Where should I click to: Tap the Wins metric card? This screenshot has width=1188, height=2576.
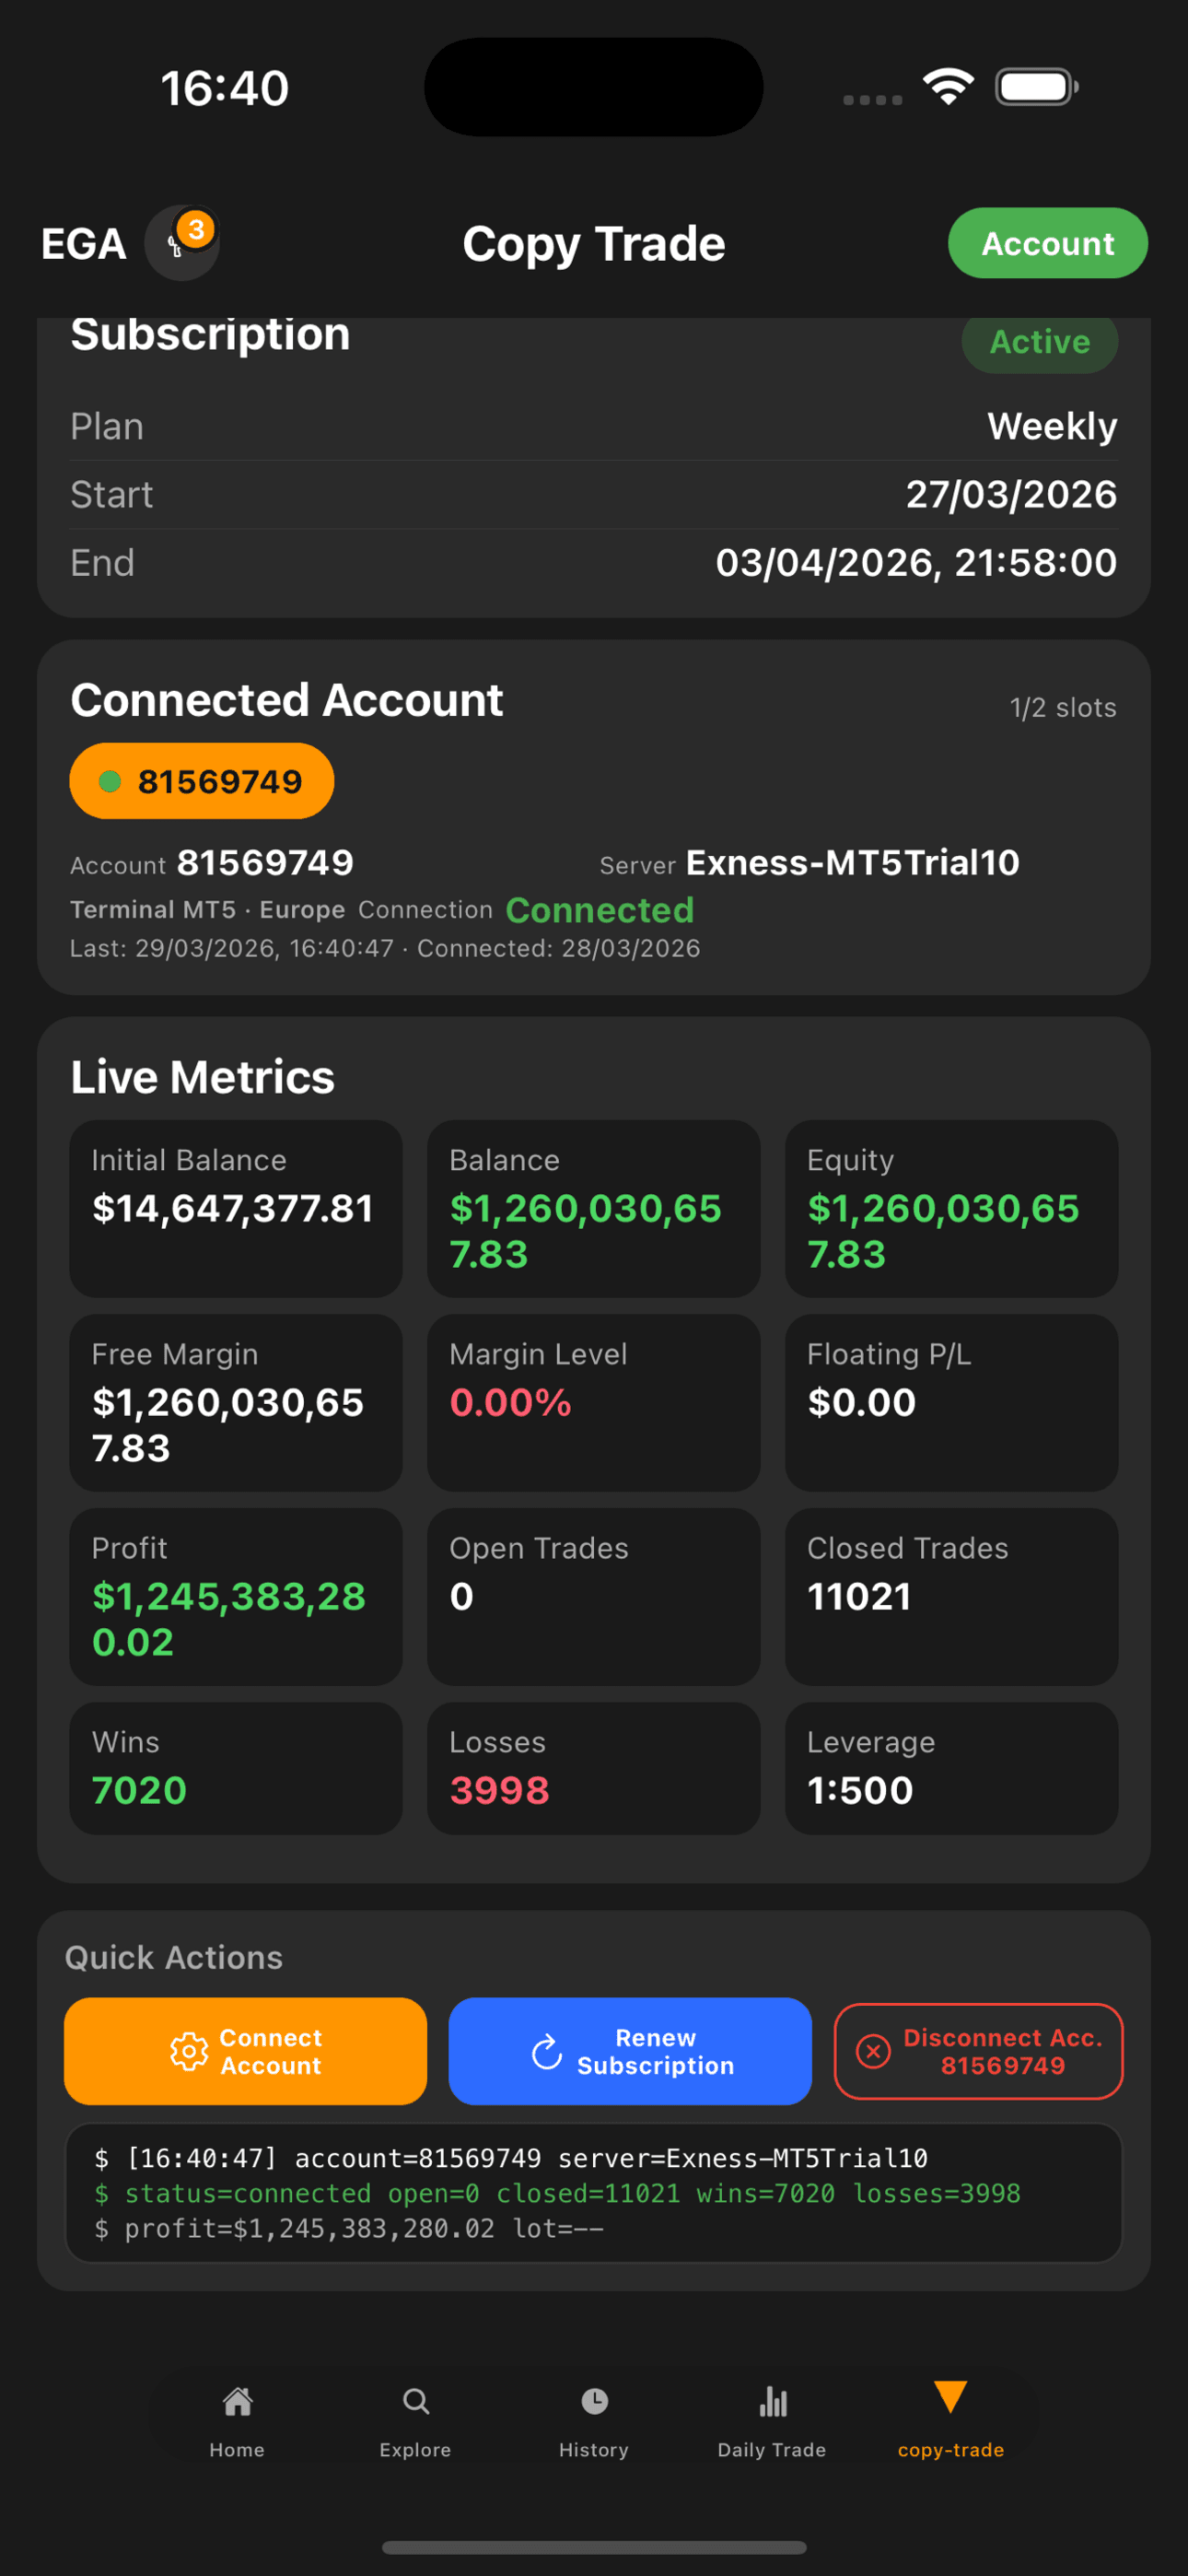235,1768
